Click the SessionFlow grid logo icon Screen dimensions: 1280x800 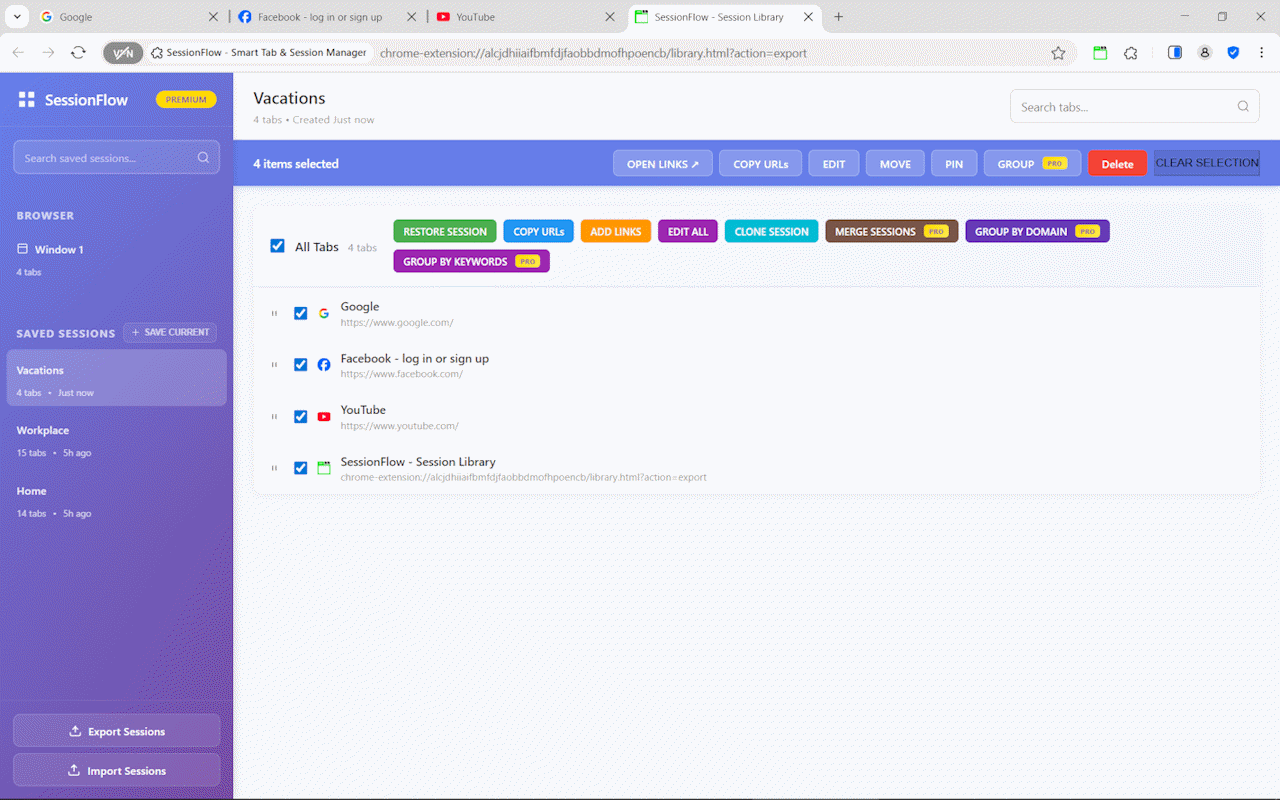point(25,99)
